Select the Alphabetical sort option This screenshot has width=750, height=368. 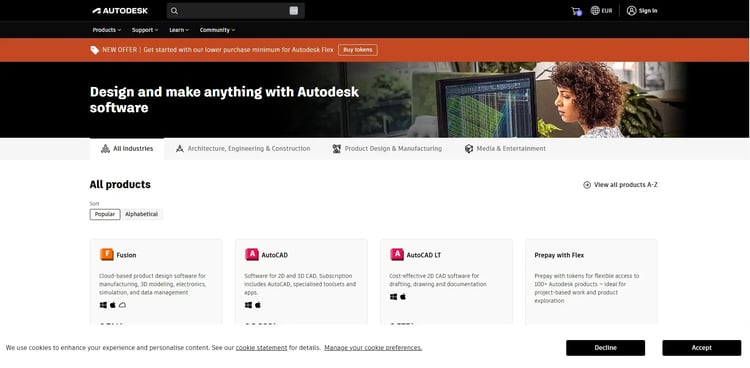[x=142, y=214]
